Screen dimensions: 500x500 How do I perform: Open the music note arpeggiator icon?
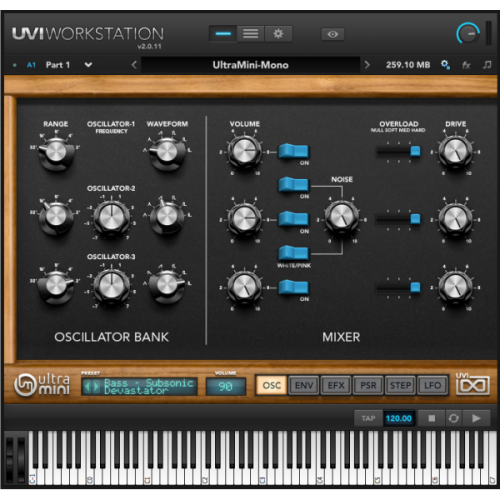[487, 64]
